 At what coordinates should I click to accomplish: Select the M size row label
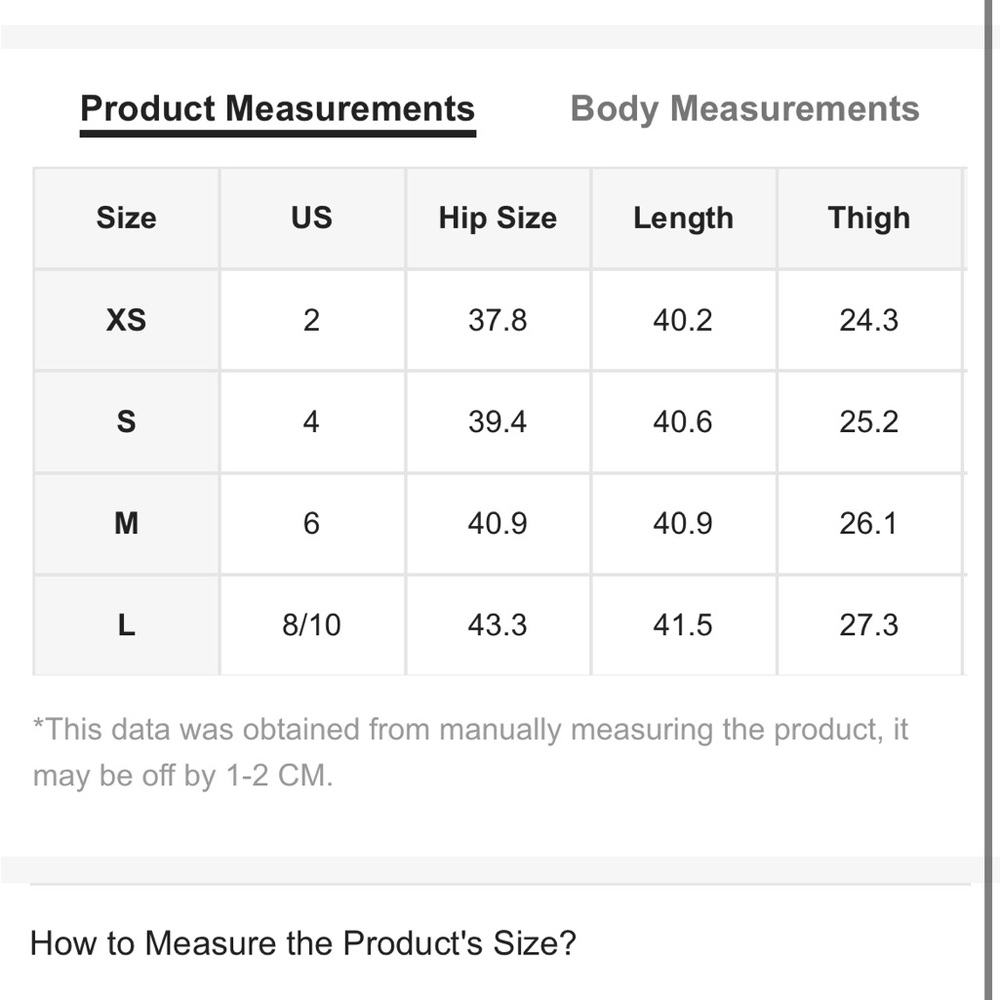click(126, 524)
